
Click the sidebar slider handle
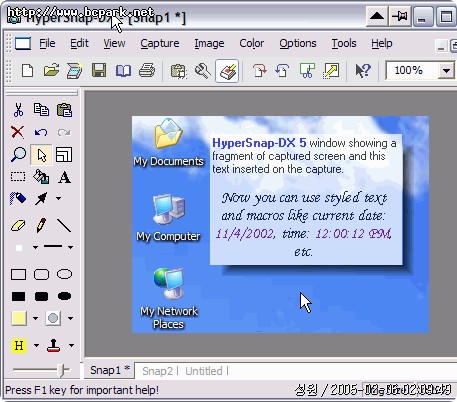click(x=61, y=370)
